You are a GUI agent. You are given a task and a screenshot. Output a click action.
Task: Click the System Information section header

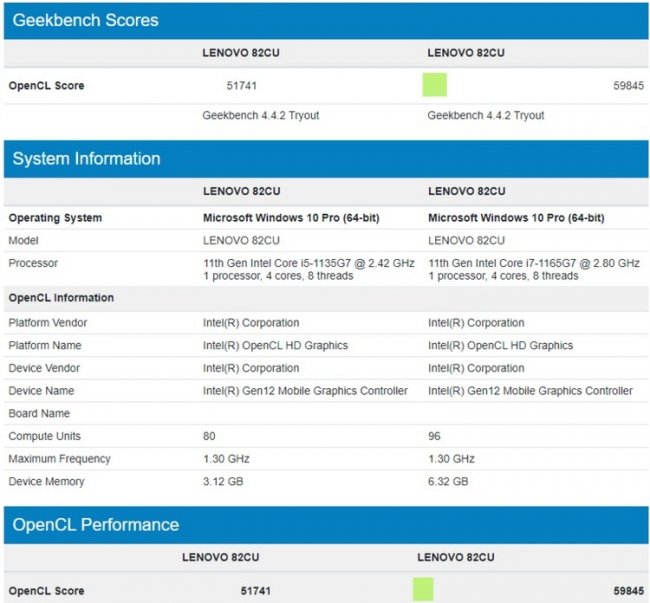pos(86,159)
